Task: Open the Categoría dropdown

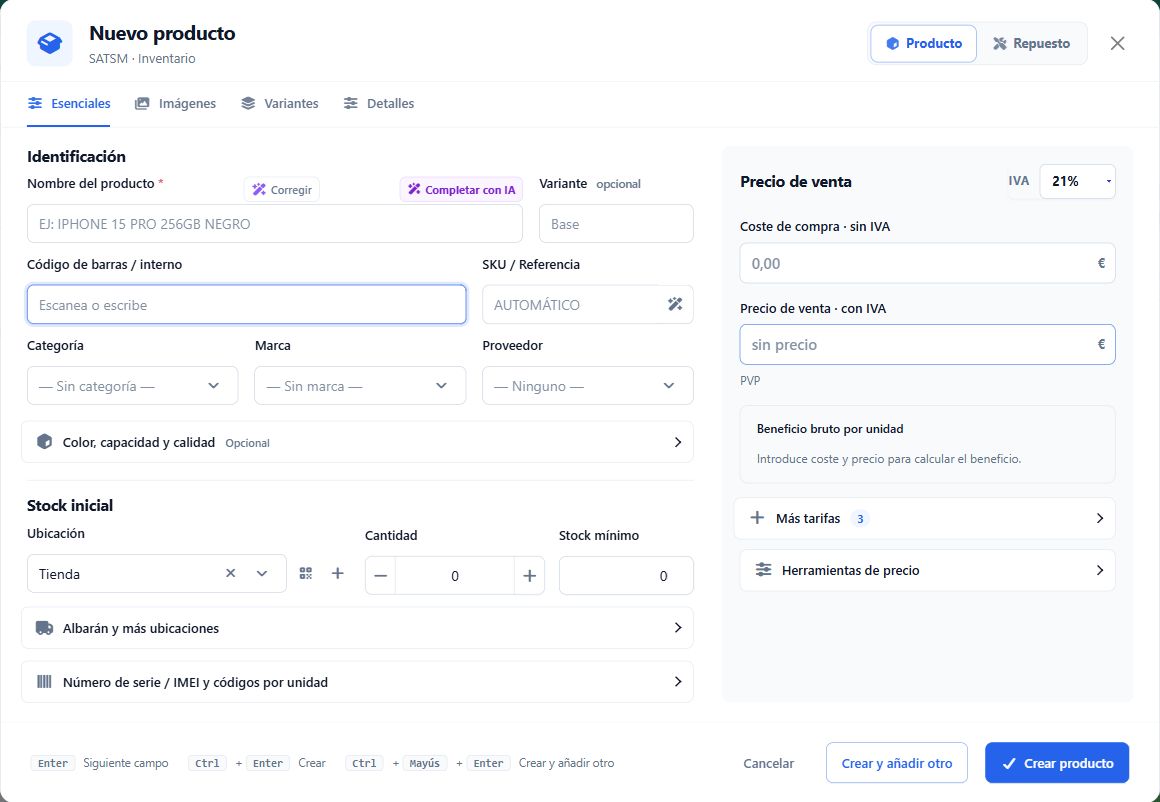Action: pyautogui.click(x=132, y=385)
